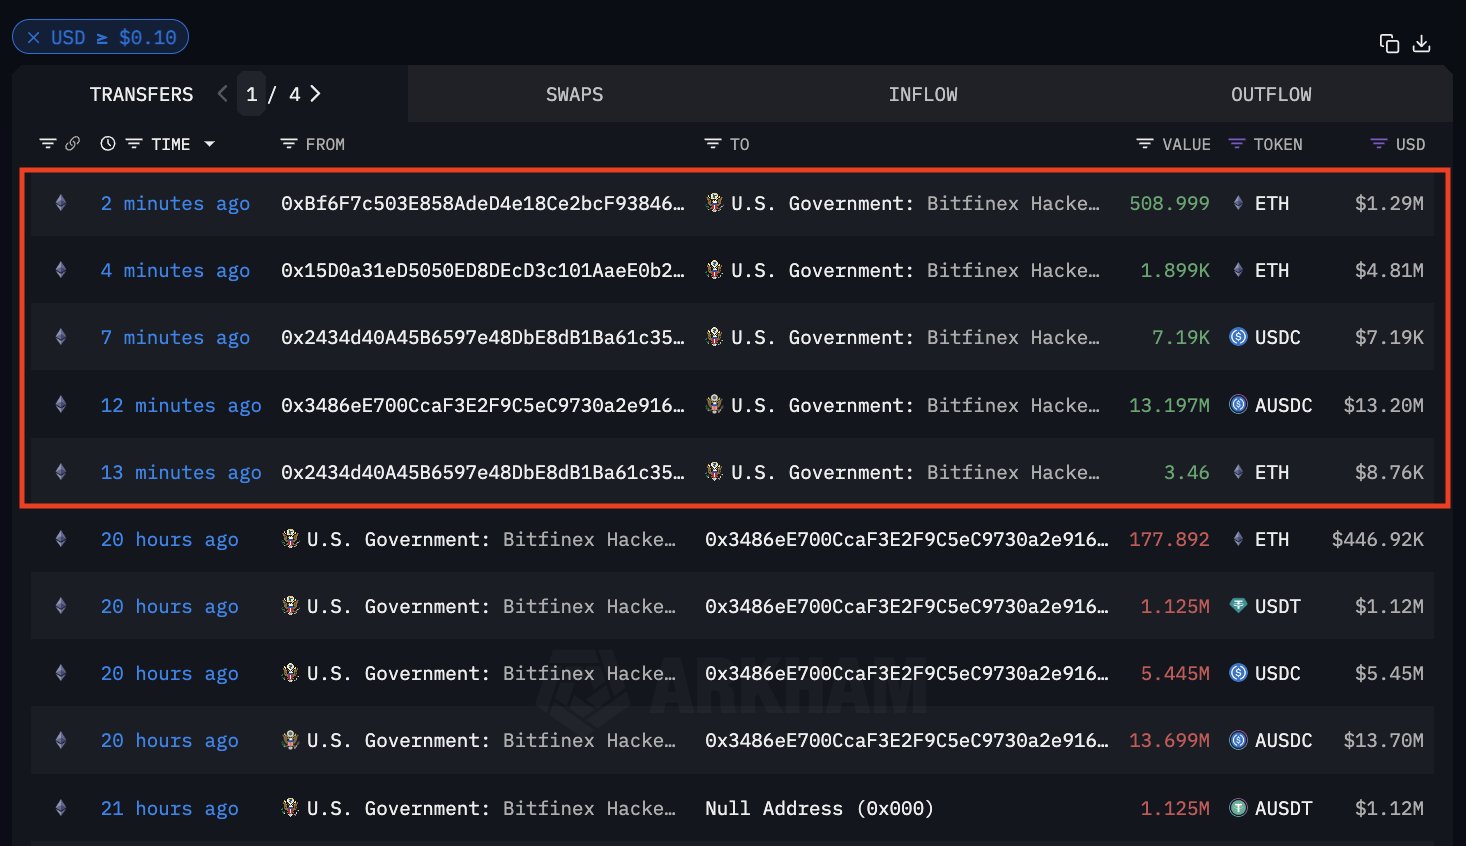Go to previous transfers page

[x=222, y=94]
